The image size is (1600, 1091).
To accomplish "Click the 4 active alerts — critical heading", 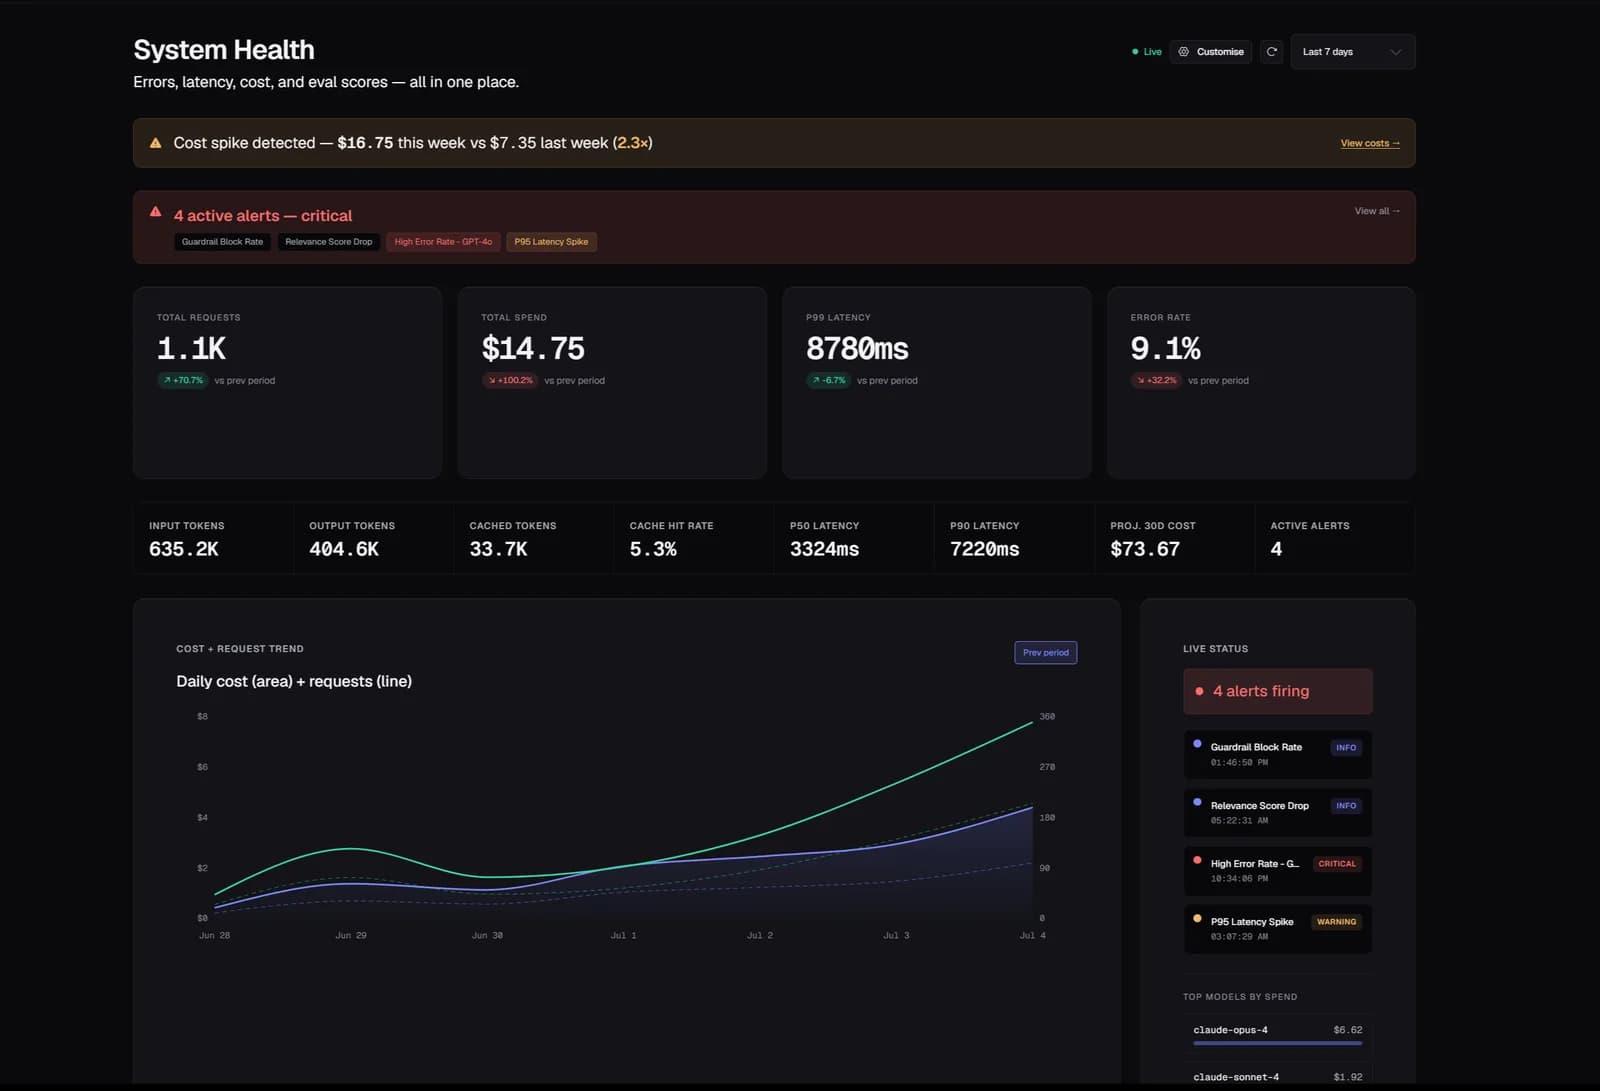I will coord(263,216).
